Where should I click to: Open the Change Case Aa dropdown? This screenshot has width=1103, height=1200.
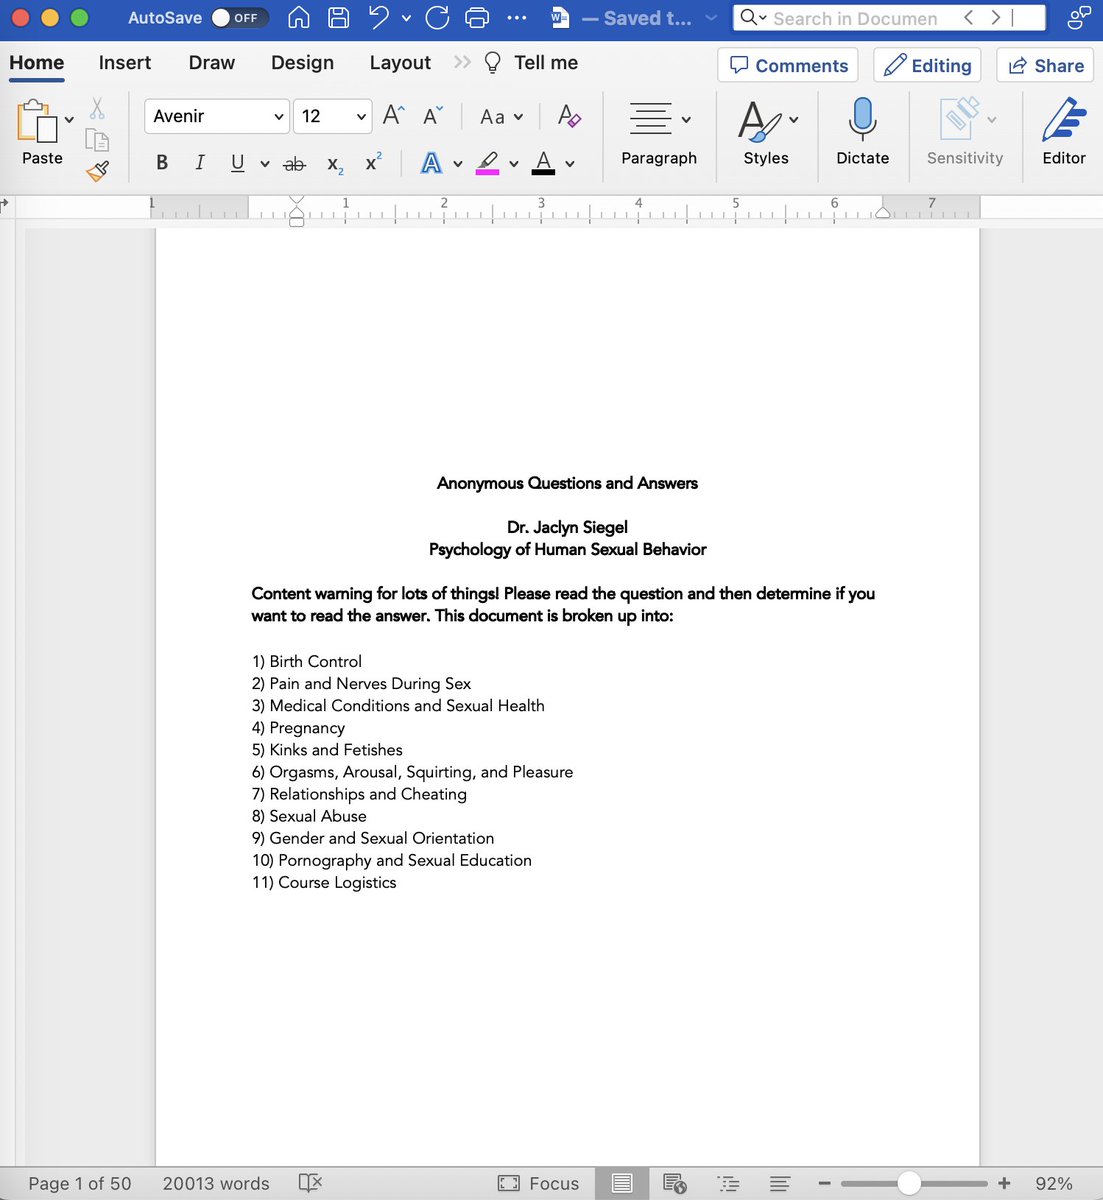[501, 117]
